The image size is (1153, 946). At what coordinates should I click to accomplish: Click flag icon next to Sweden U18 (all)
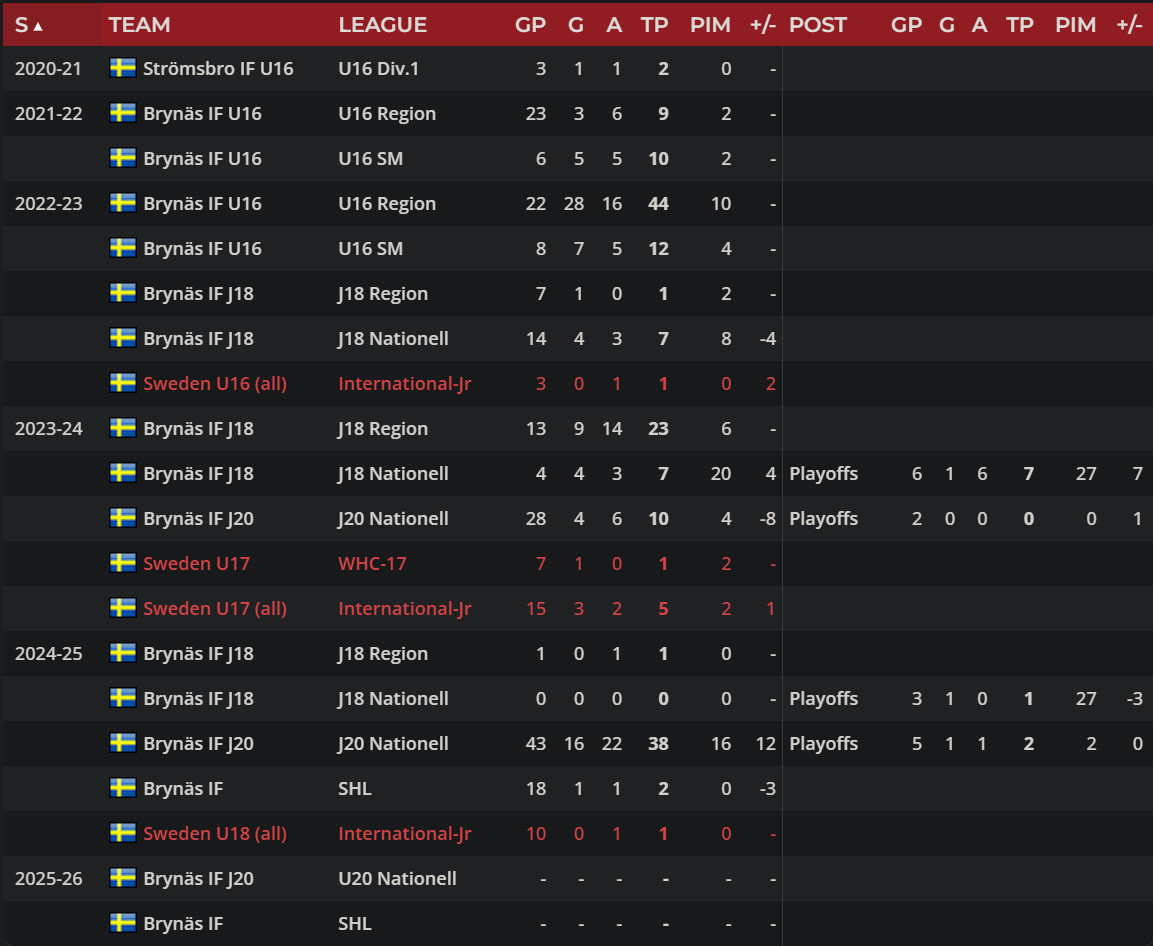pos(123,833)
